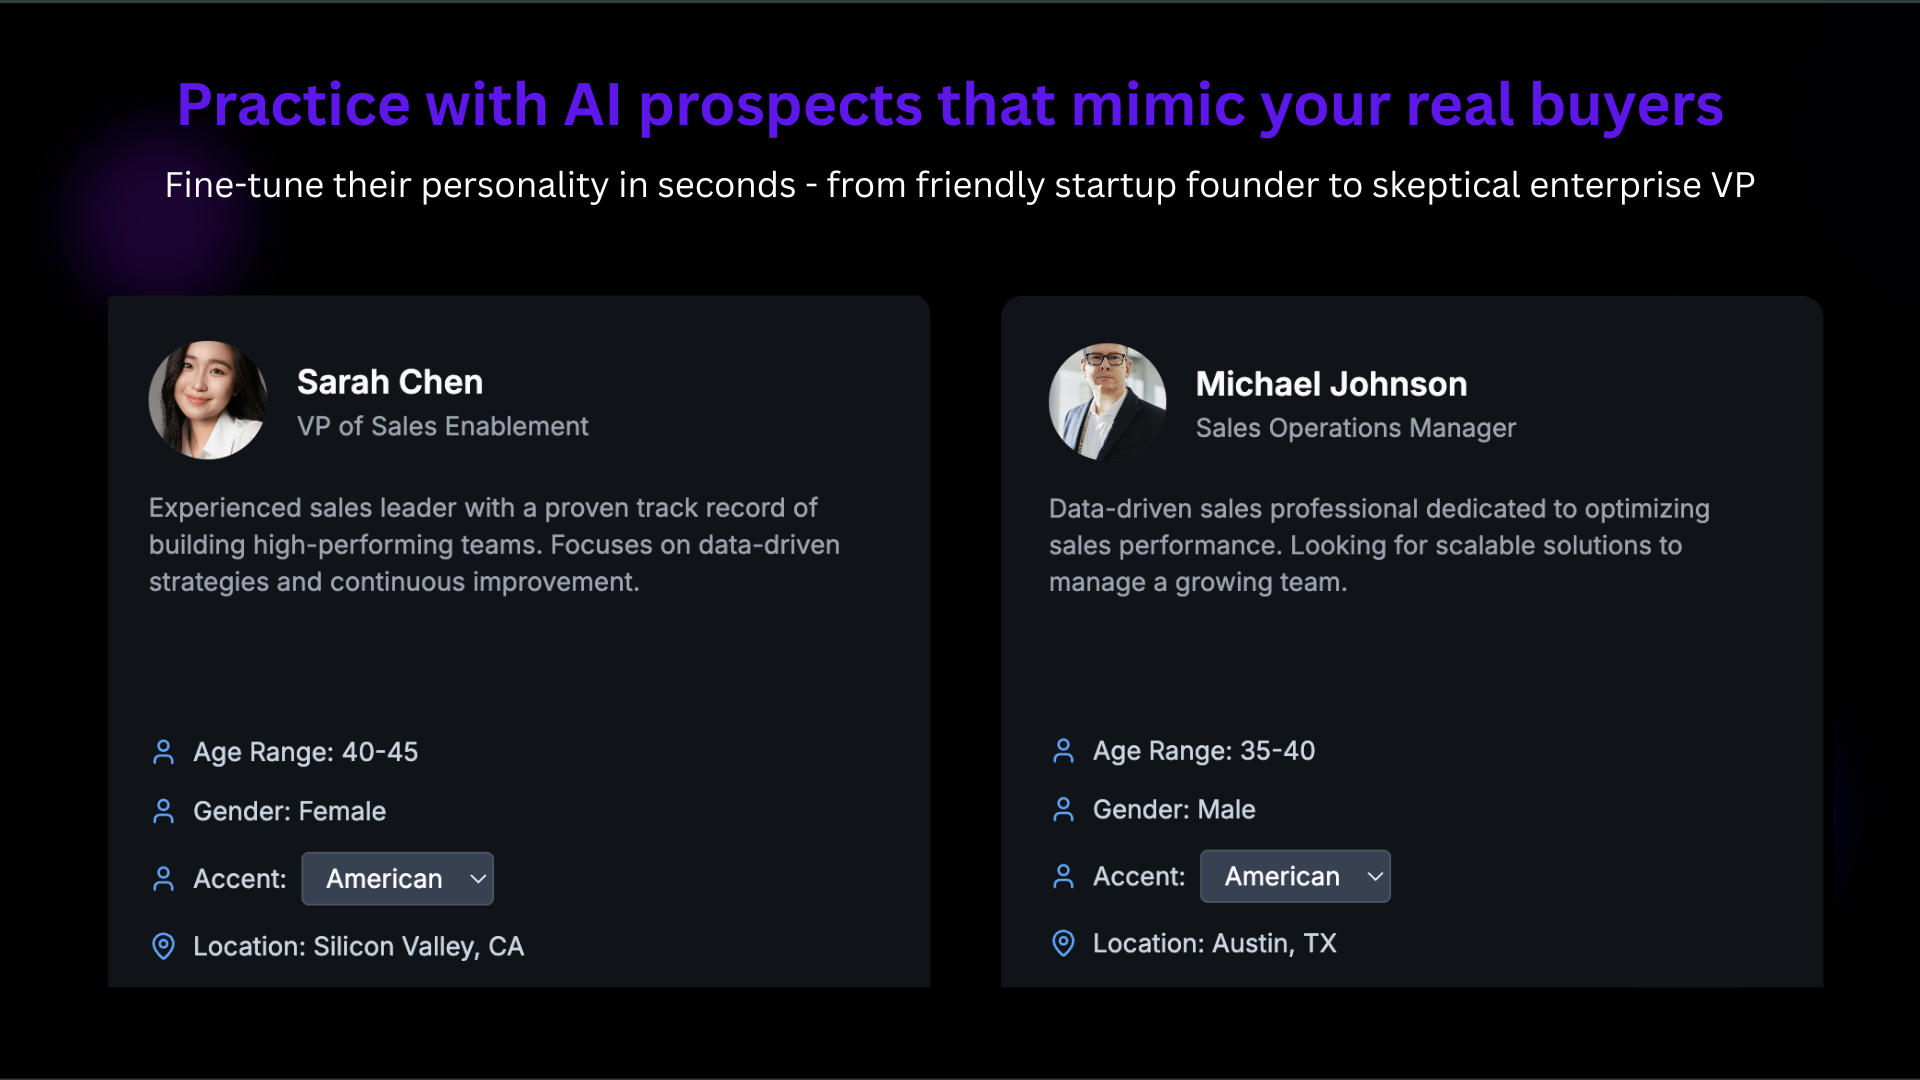The image size is (1920, 1080).
Task: Click the Michael Johnson name heading
Action: [1331, 384]
